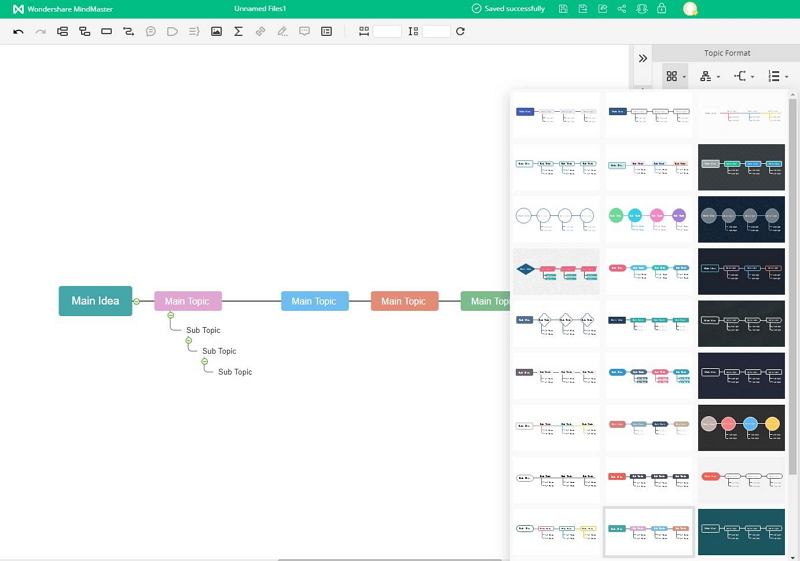Click the Undo arrow in the toolbar
Image resolution: width=800 pixels, height=561 pixels.
18,32
